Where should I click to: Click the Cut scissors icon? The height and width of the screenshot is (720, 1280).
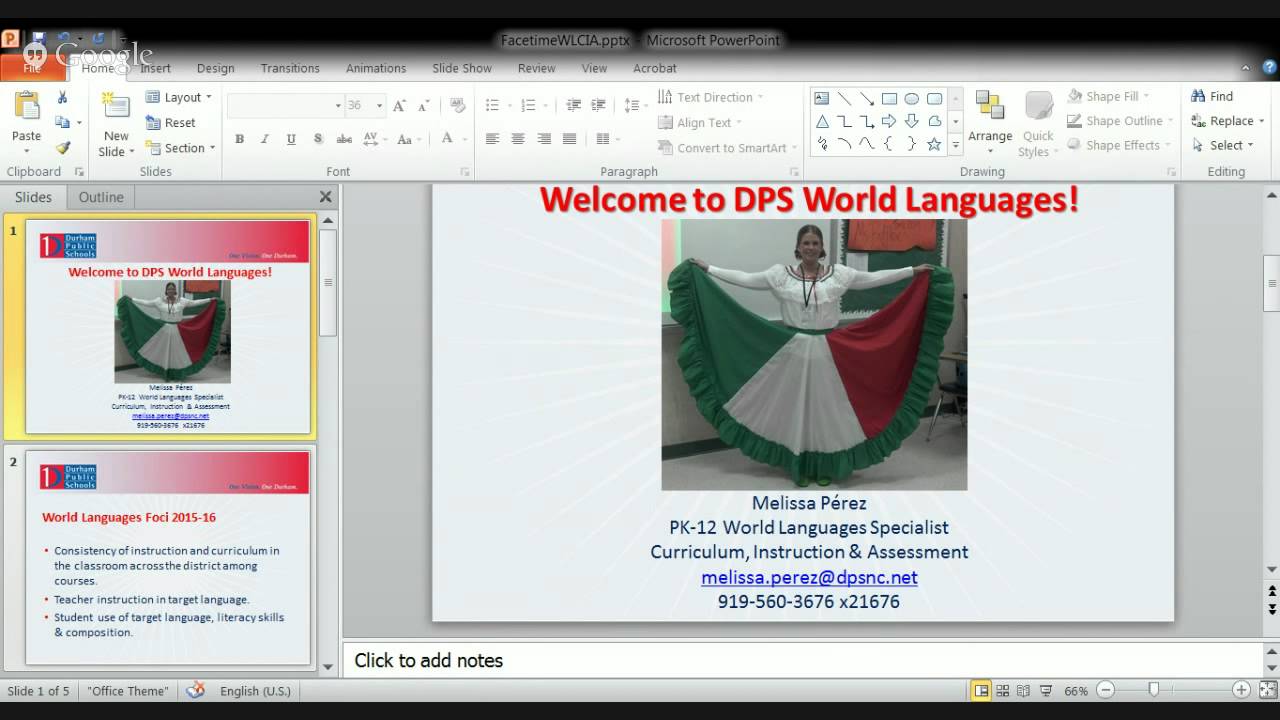(62, 98)
